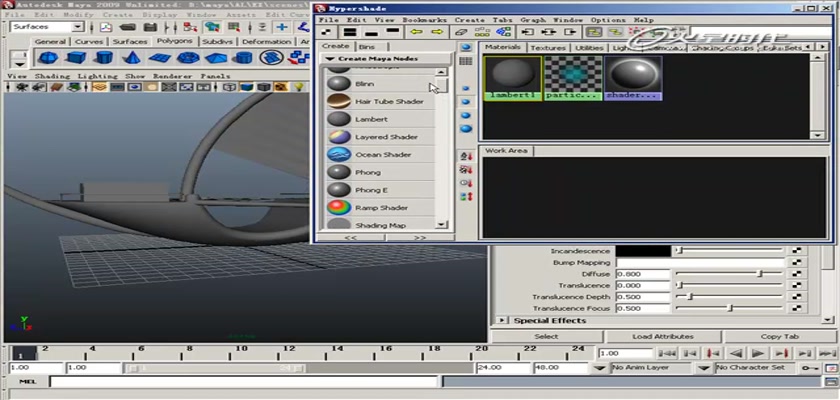Expand the Special Effects section
Image resolution: width=840 pixels, height=400 pixels.
point(502,320)
